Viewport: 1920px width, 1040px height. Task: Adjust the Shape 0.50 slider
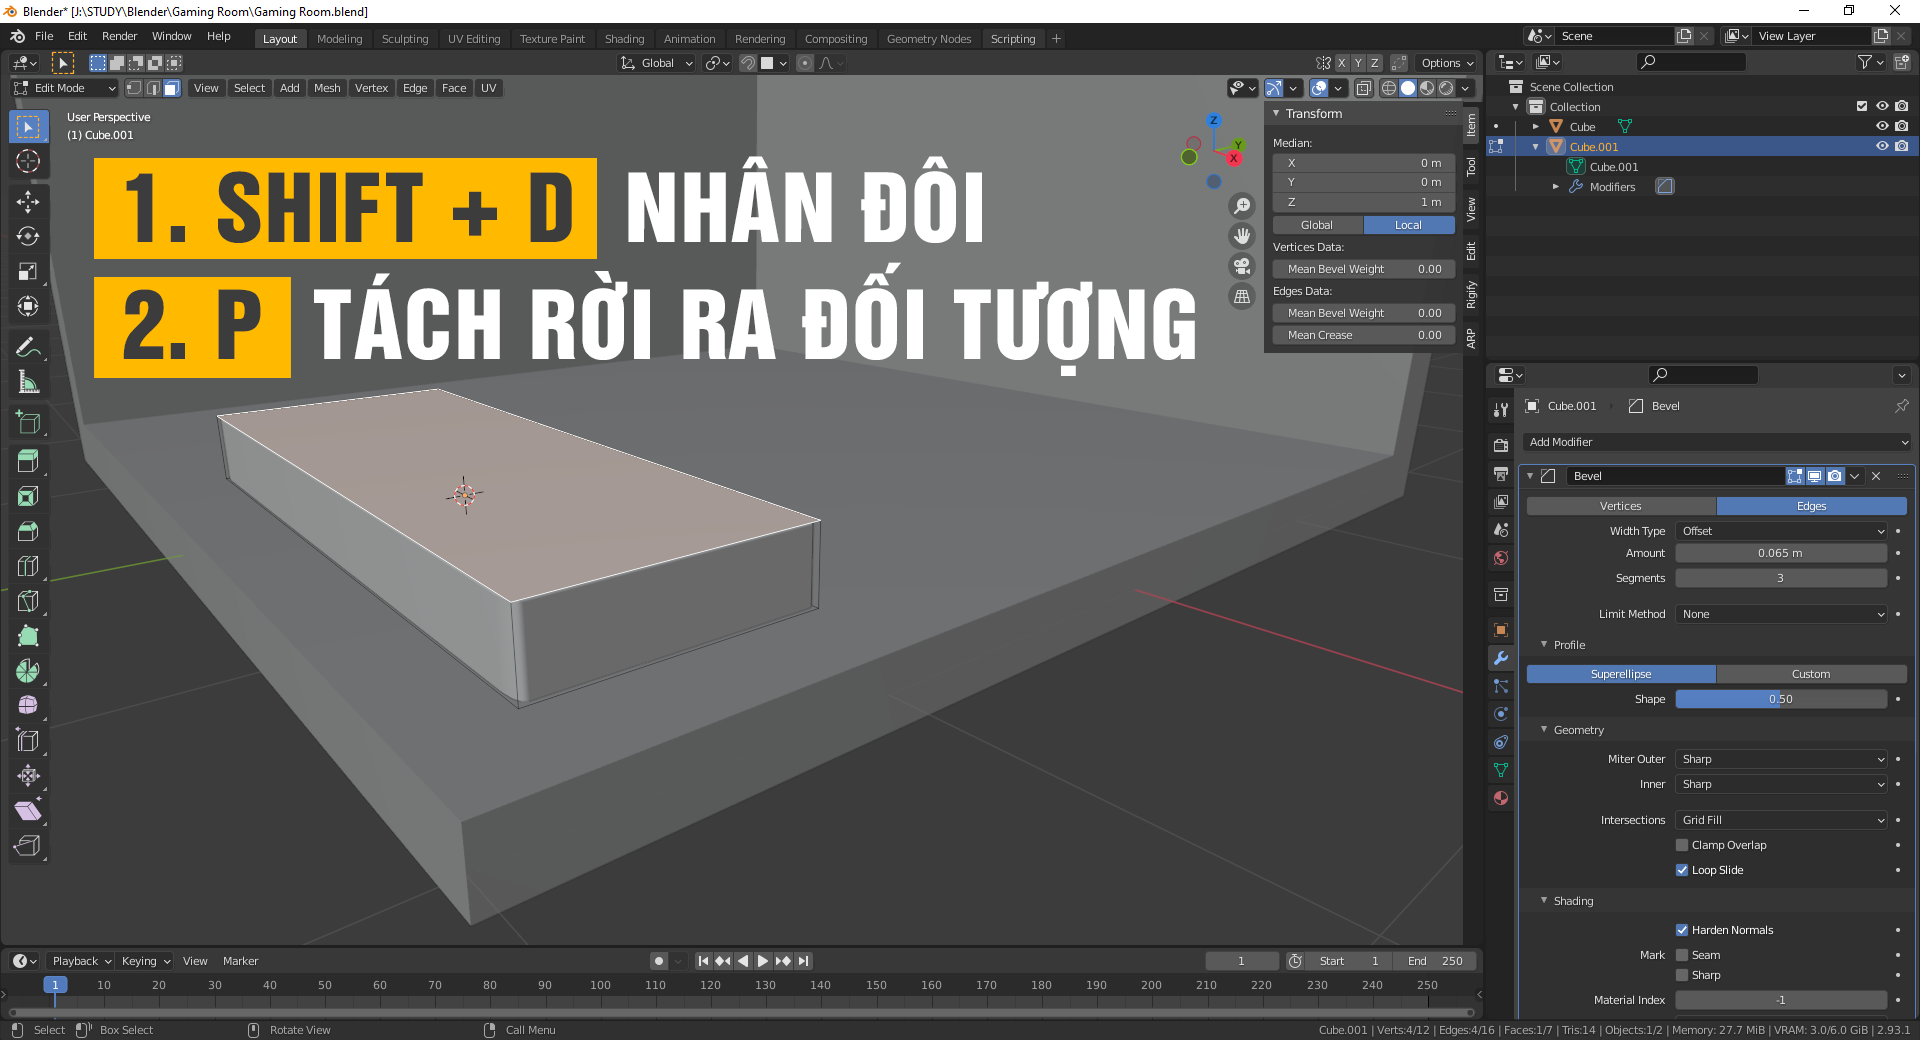[x=1782, y=699]
